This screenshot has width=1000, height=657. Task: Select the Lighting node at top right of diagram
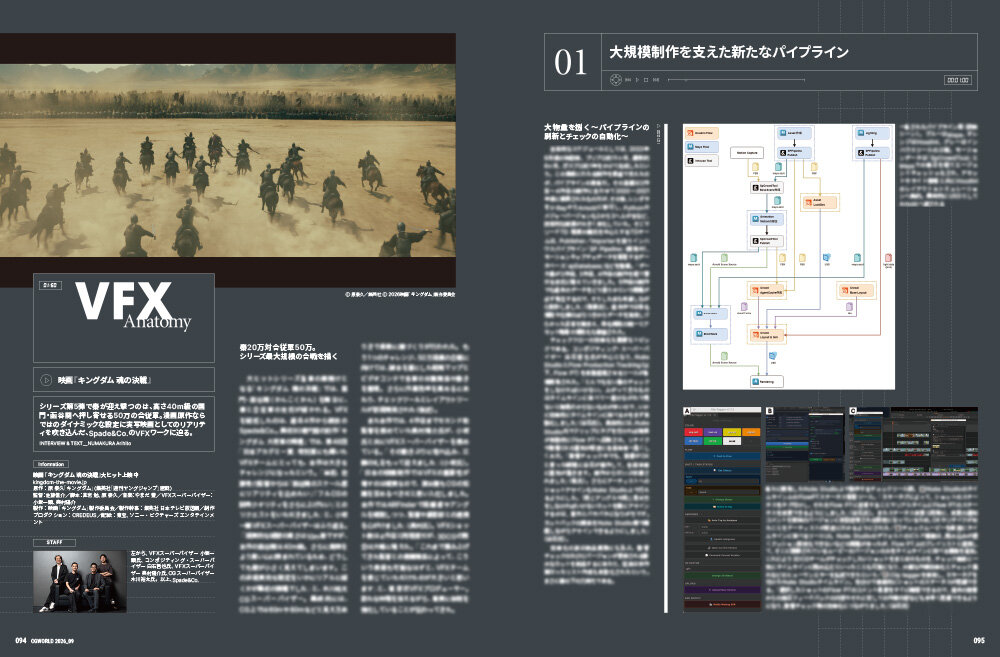coord(872,133)
